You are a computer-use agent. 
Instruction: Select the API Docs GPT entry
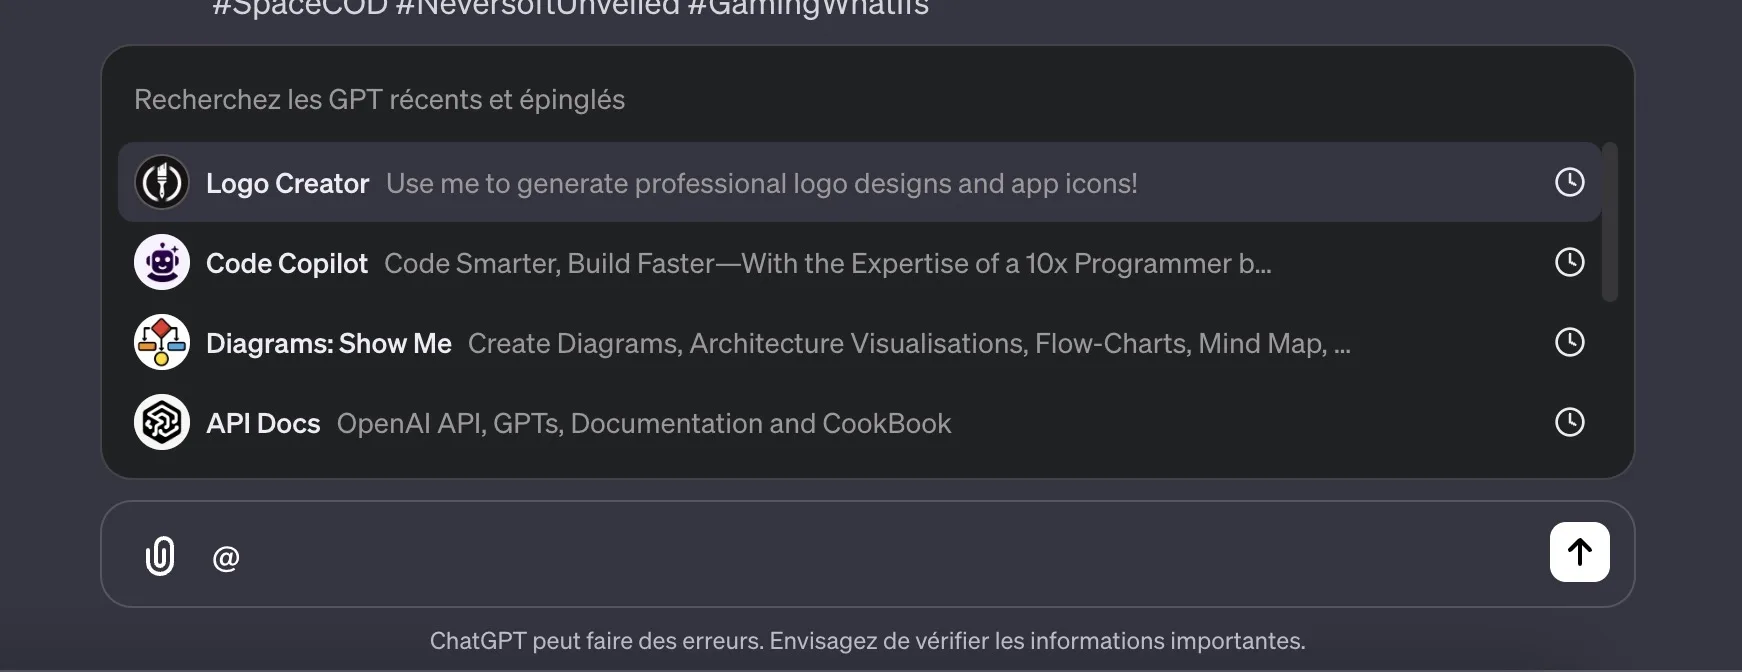click(263, 423)
